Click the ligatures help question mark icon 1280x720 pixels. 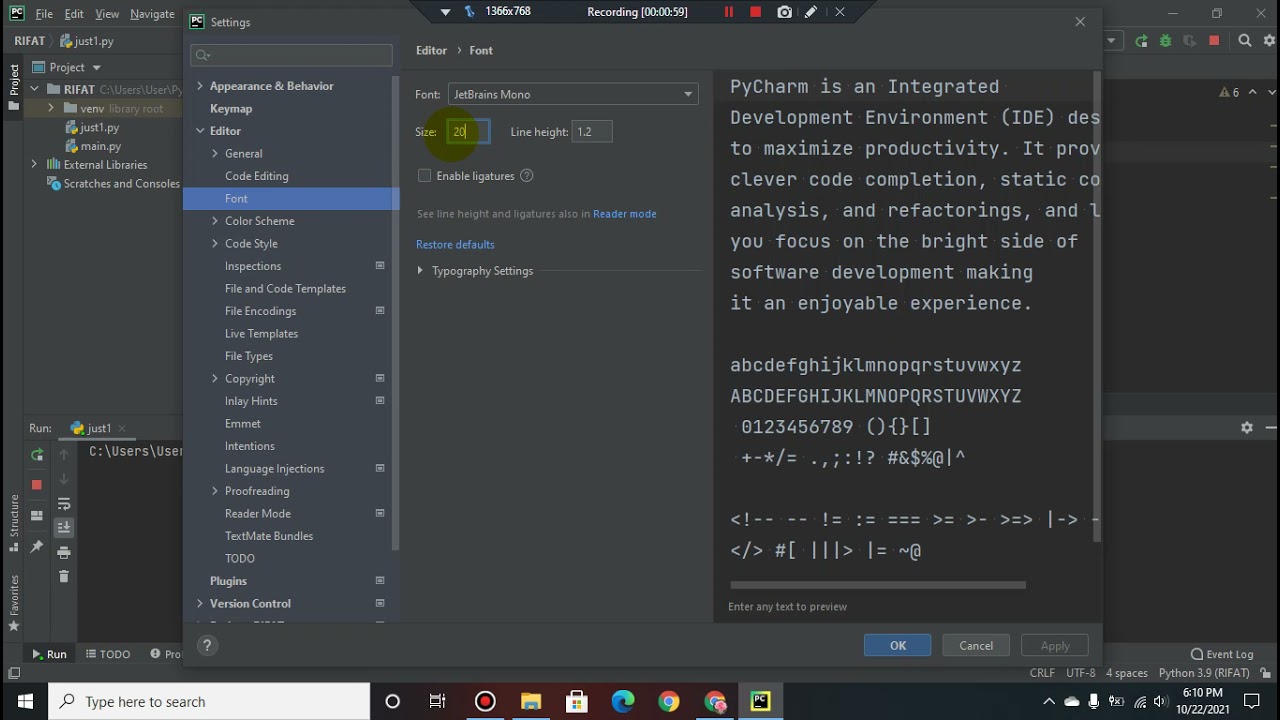[x=526, y=176]
